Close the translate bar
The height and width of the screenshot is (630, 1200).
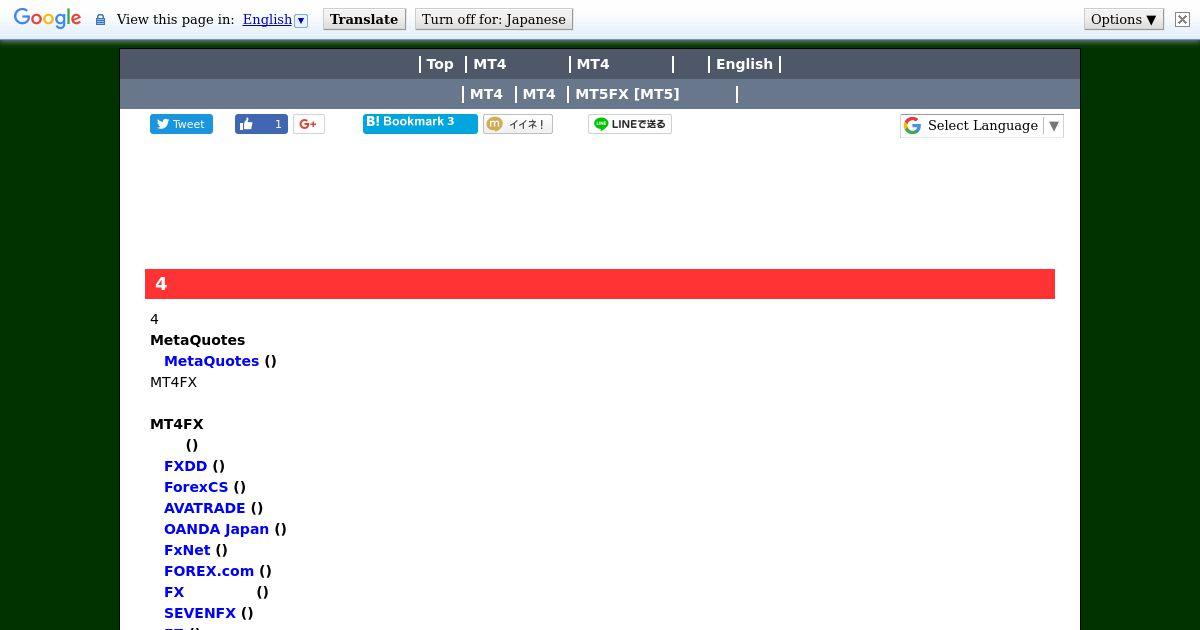[1182, 19]
